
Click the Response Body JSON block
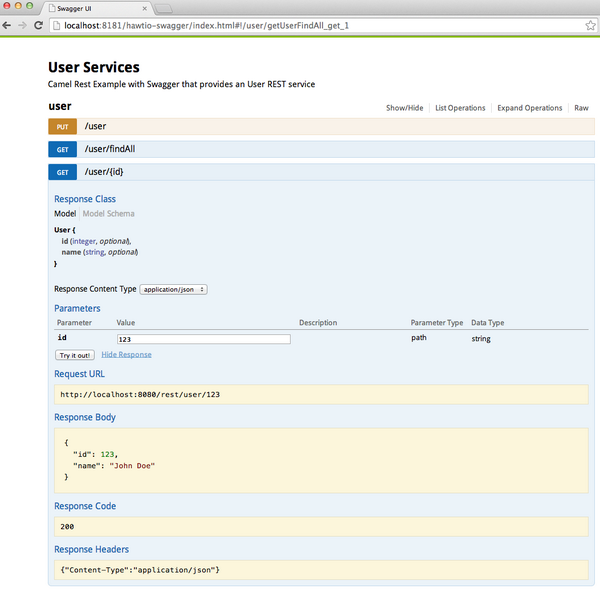point(321,460)
